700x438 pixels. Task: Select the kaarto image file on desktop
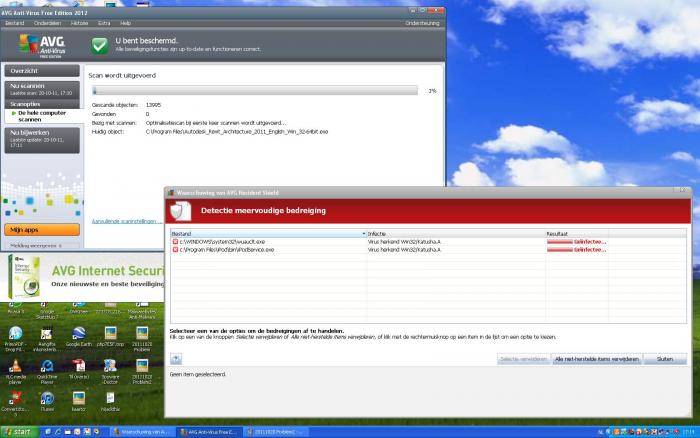79,401
